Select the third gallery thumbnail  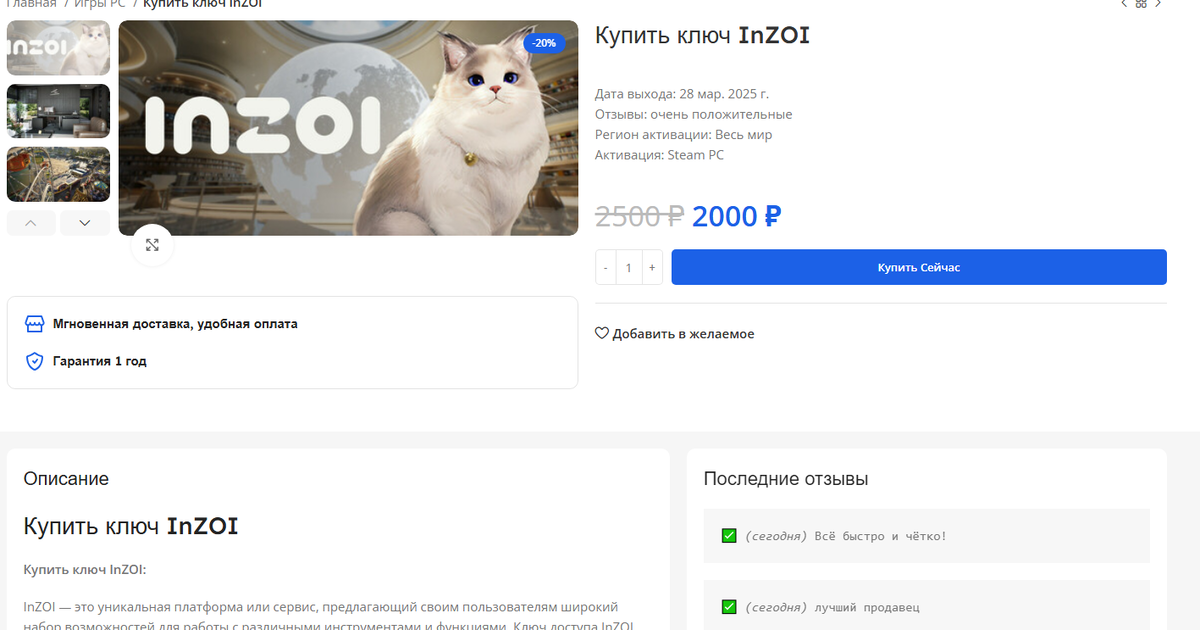[x=58, y=174]
